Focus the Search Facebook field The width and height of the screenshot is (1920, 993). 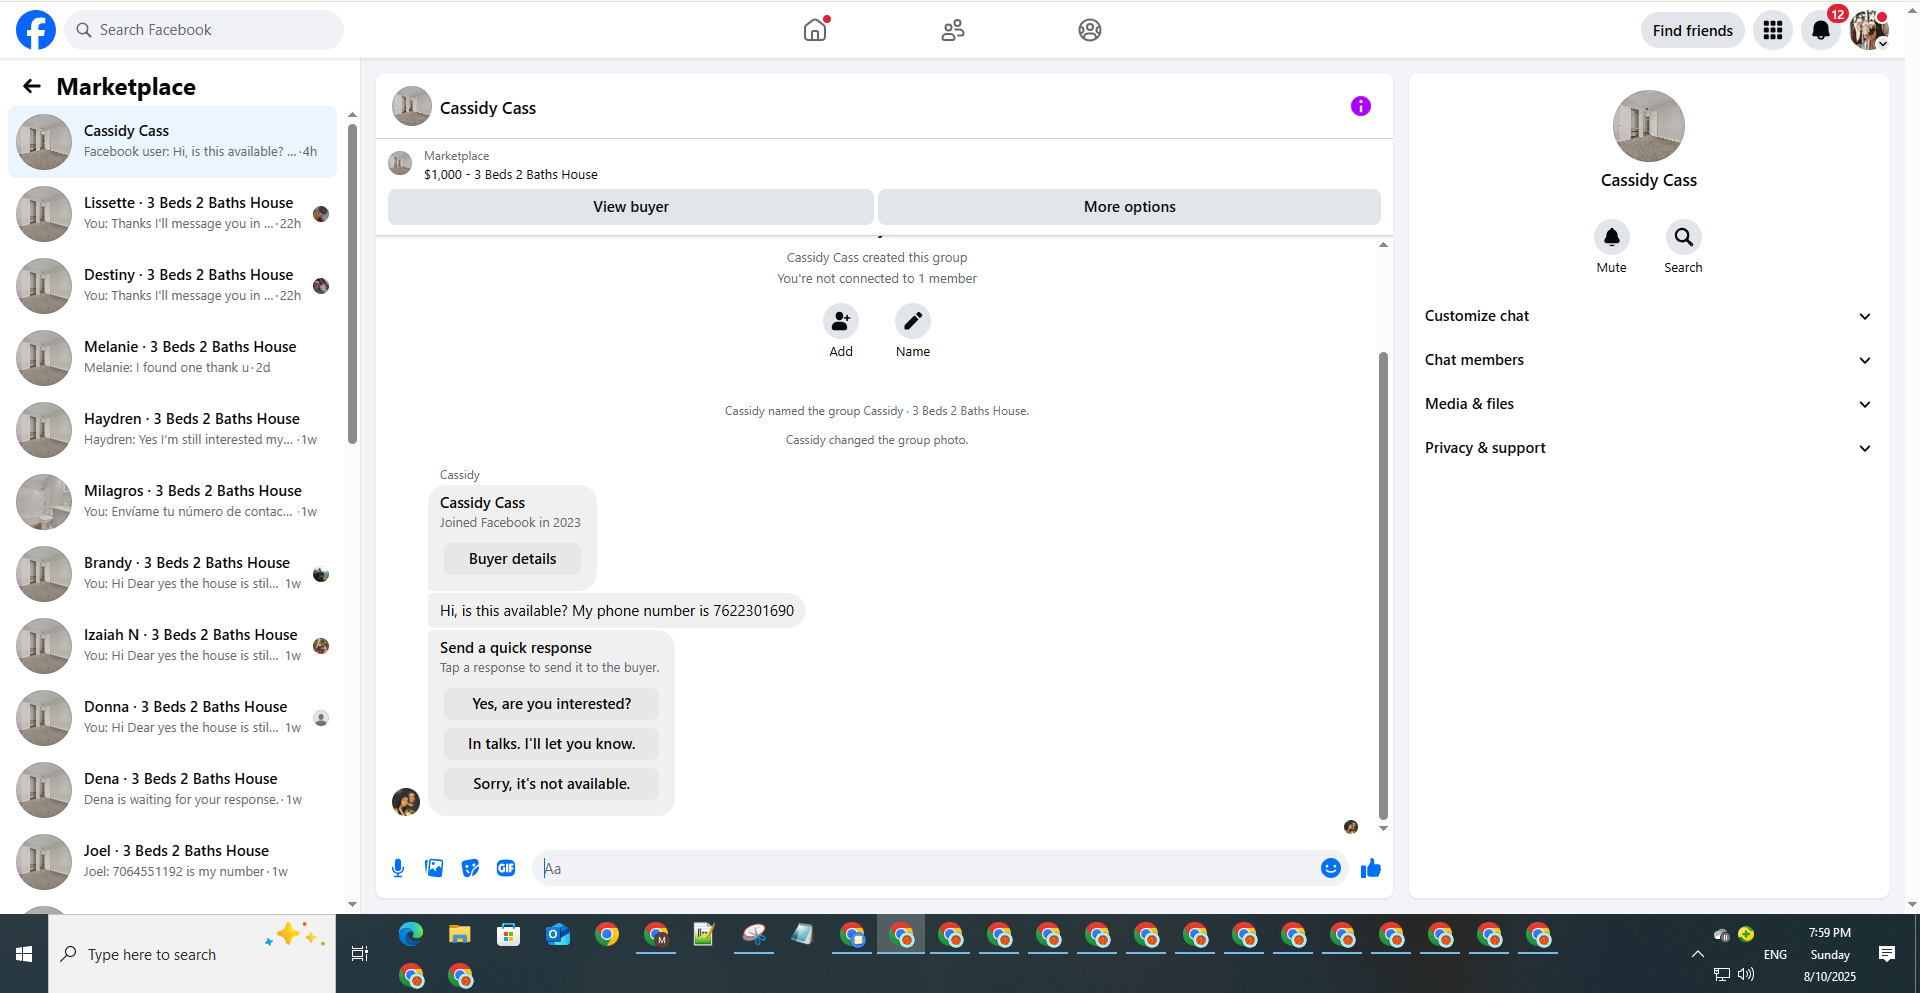click(x=204, y=30)
